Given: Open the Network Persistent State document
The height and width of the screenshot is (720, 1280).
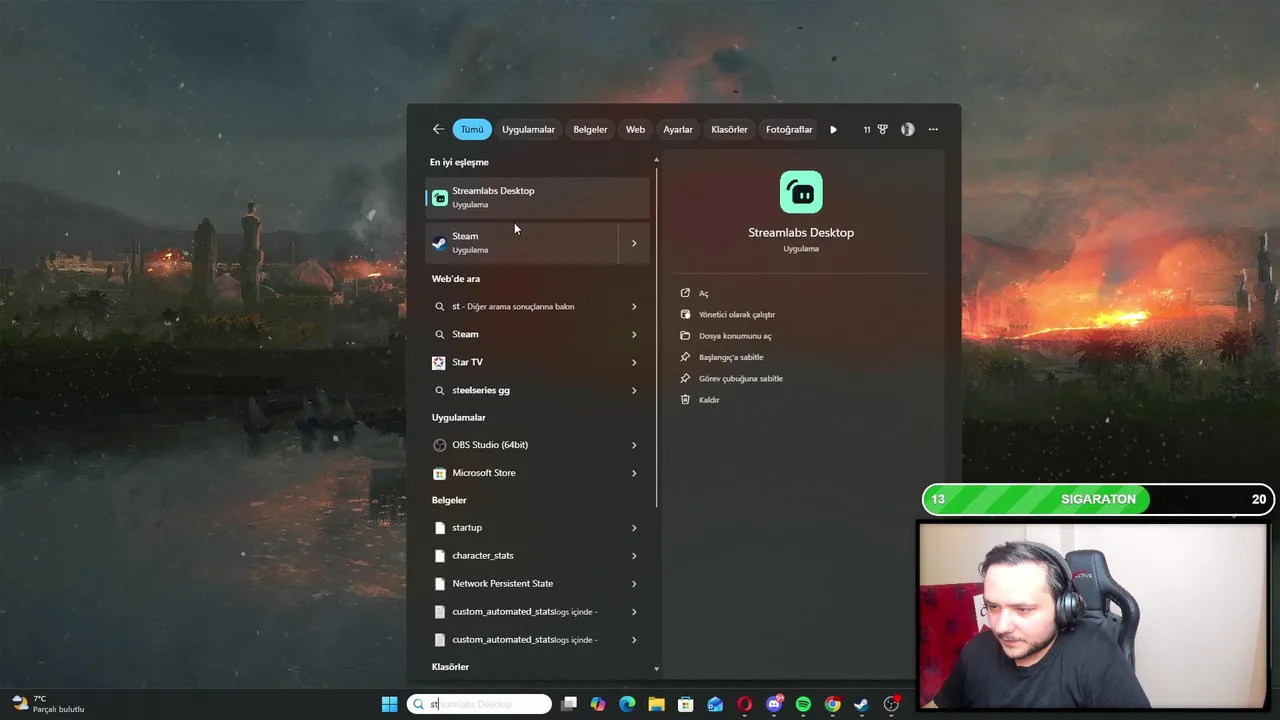Looking at the screenshot, I should 538,583.
